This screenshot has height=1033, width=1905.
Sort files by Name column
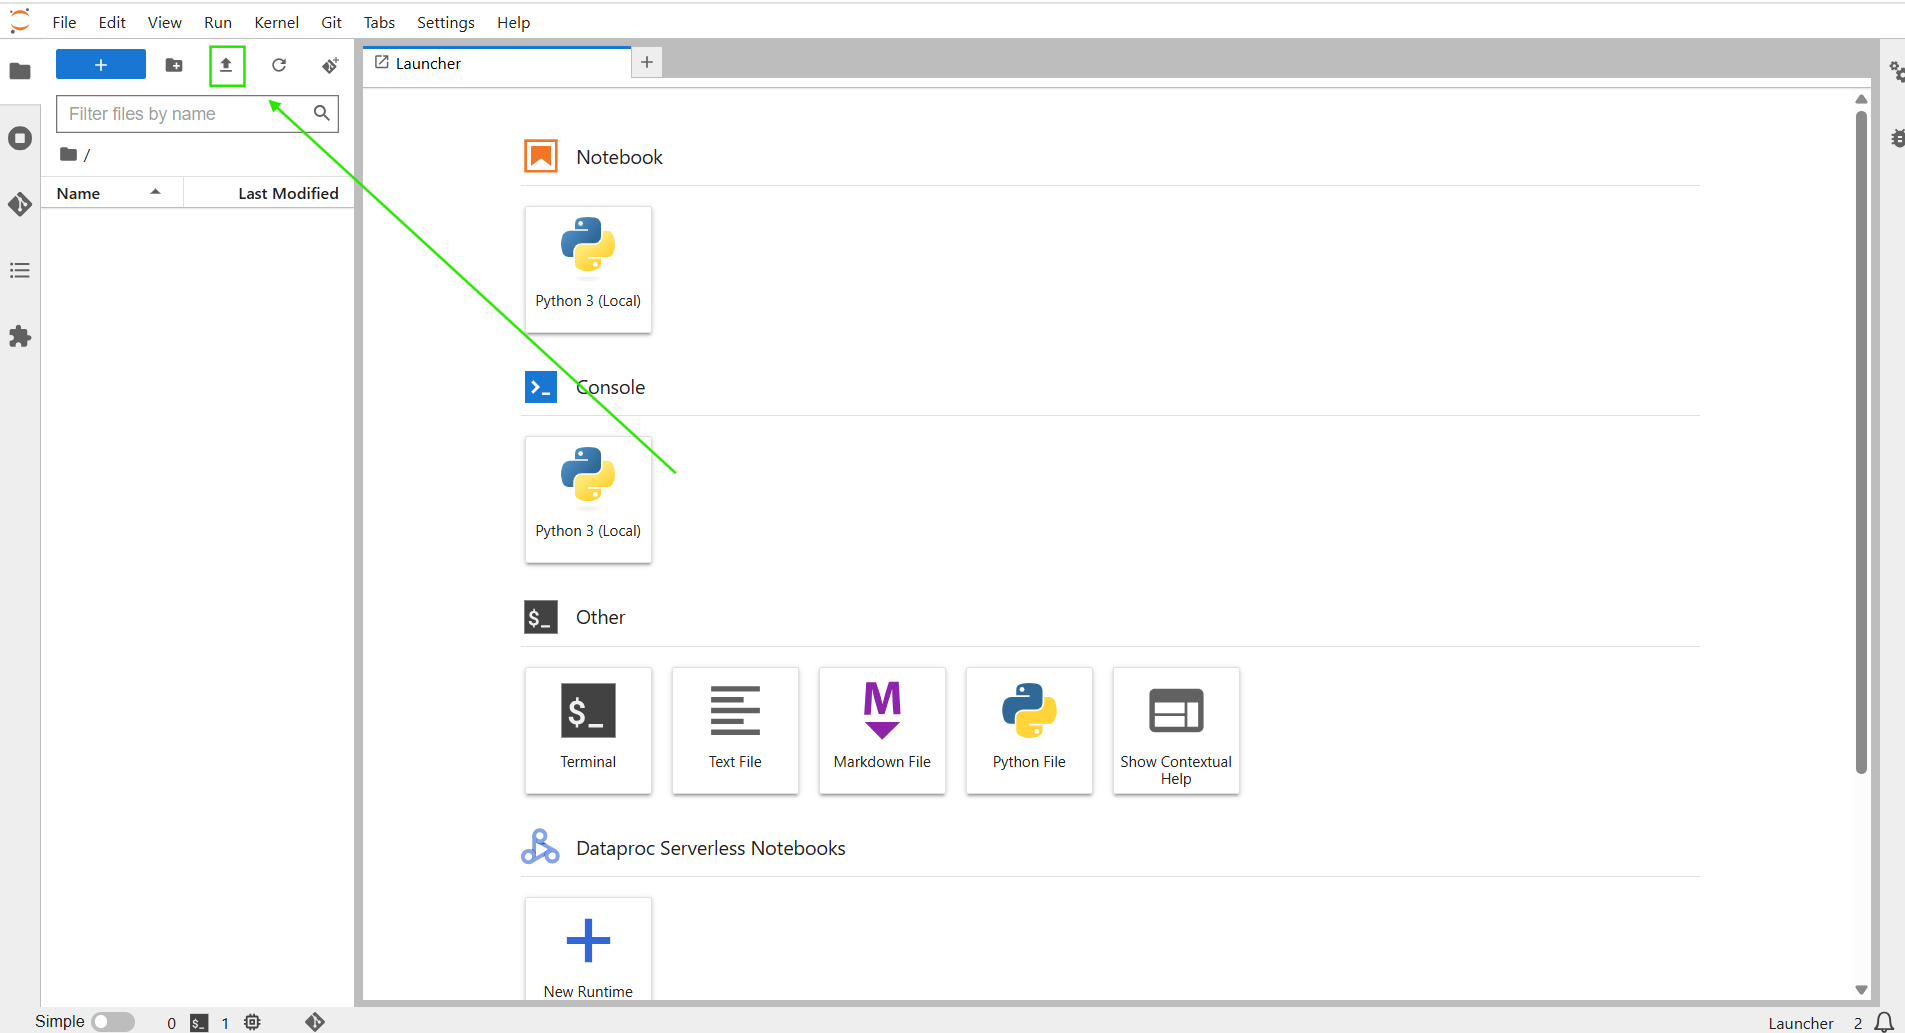click(79, 194)
